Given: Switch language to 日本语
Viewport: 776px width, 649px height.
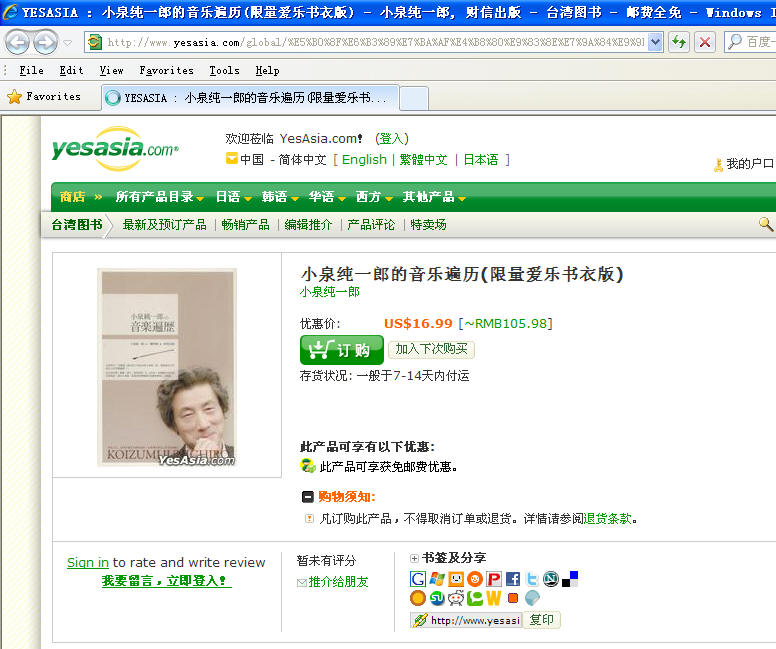Looking at the screenshot, I should tap(481, 159).
